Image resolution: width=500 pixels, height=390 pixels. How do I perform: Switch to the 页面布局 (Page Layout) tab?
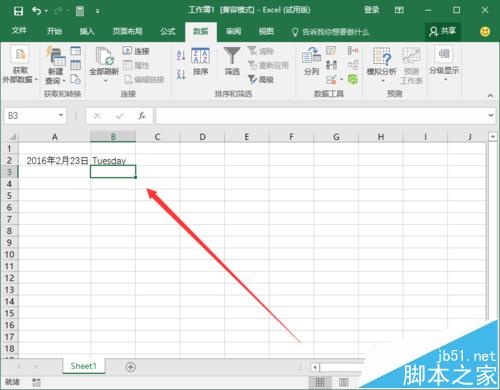pos(127,31)
